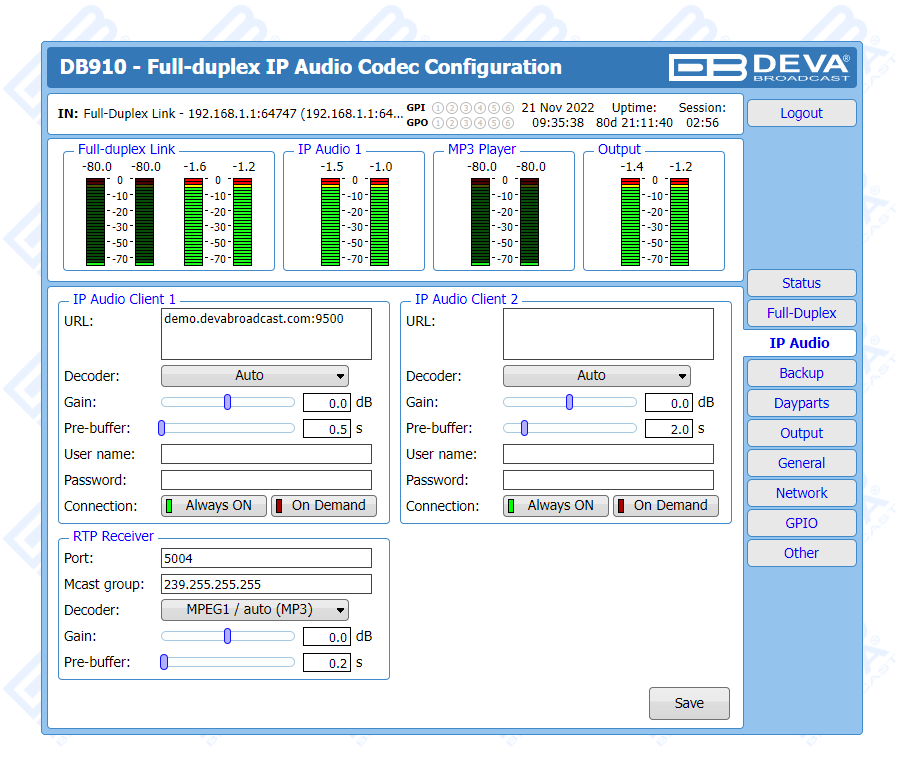Open IP Audio Client 2 Decoder dropdown
Image resolution: width=904 pixels, height=776 pixels.
click(x=597, y=376)
